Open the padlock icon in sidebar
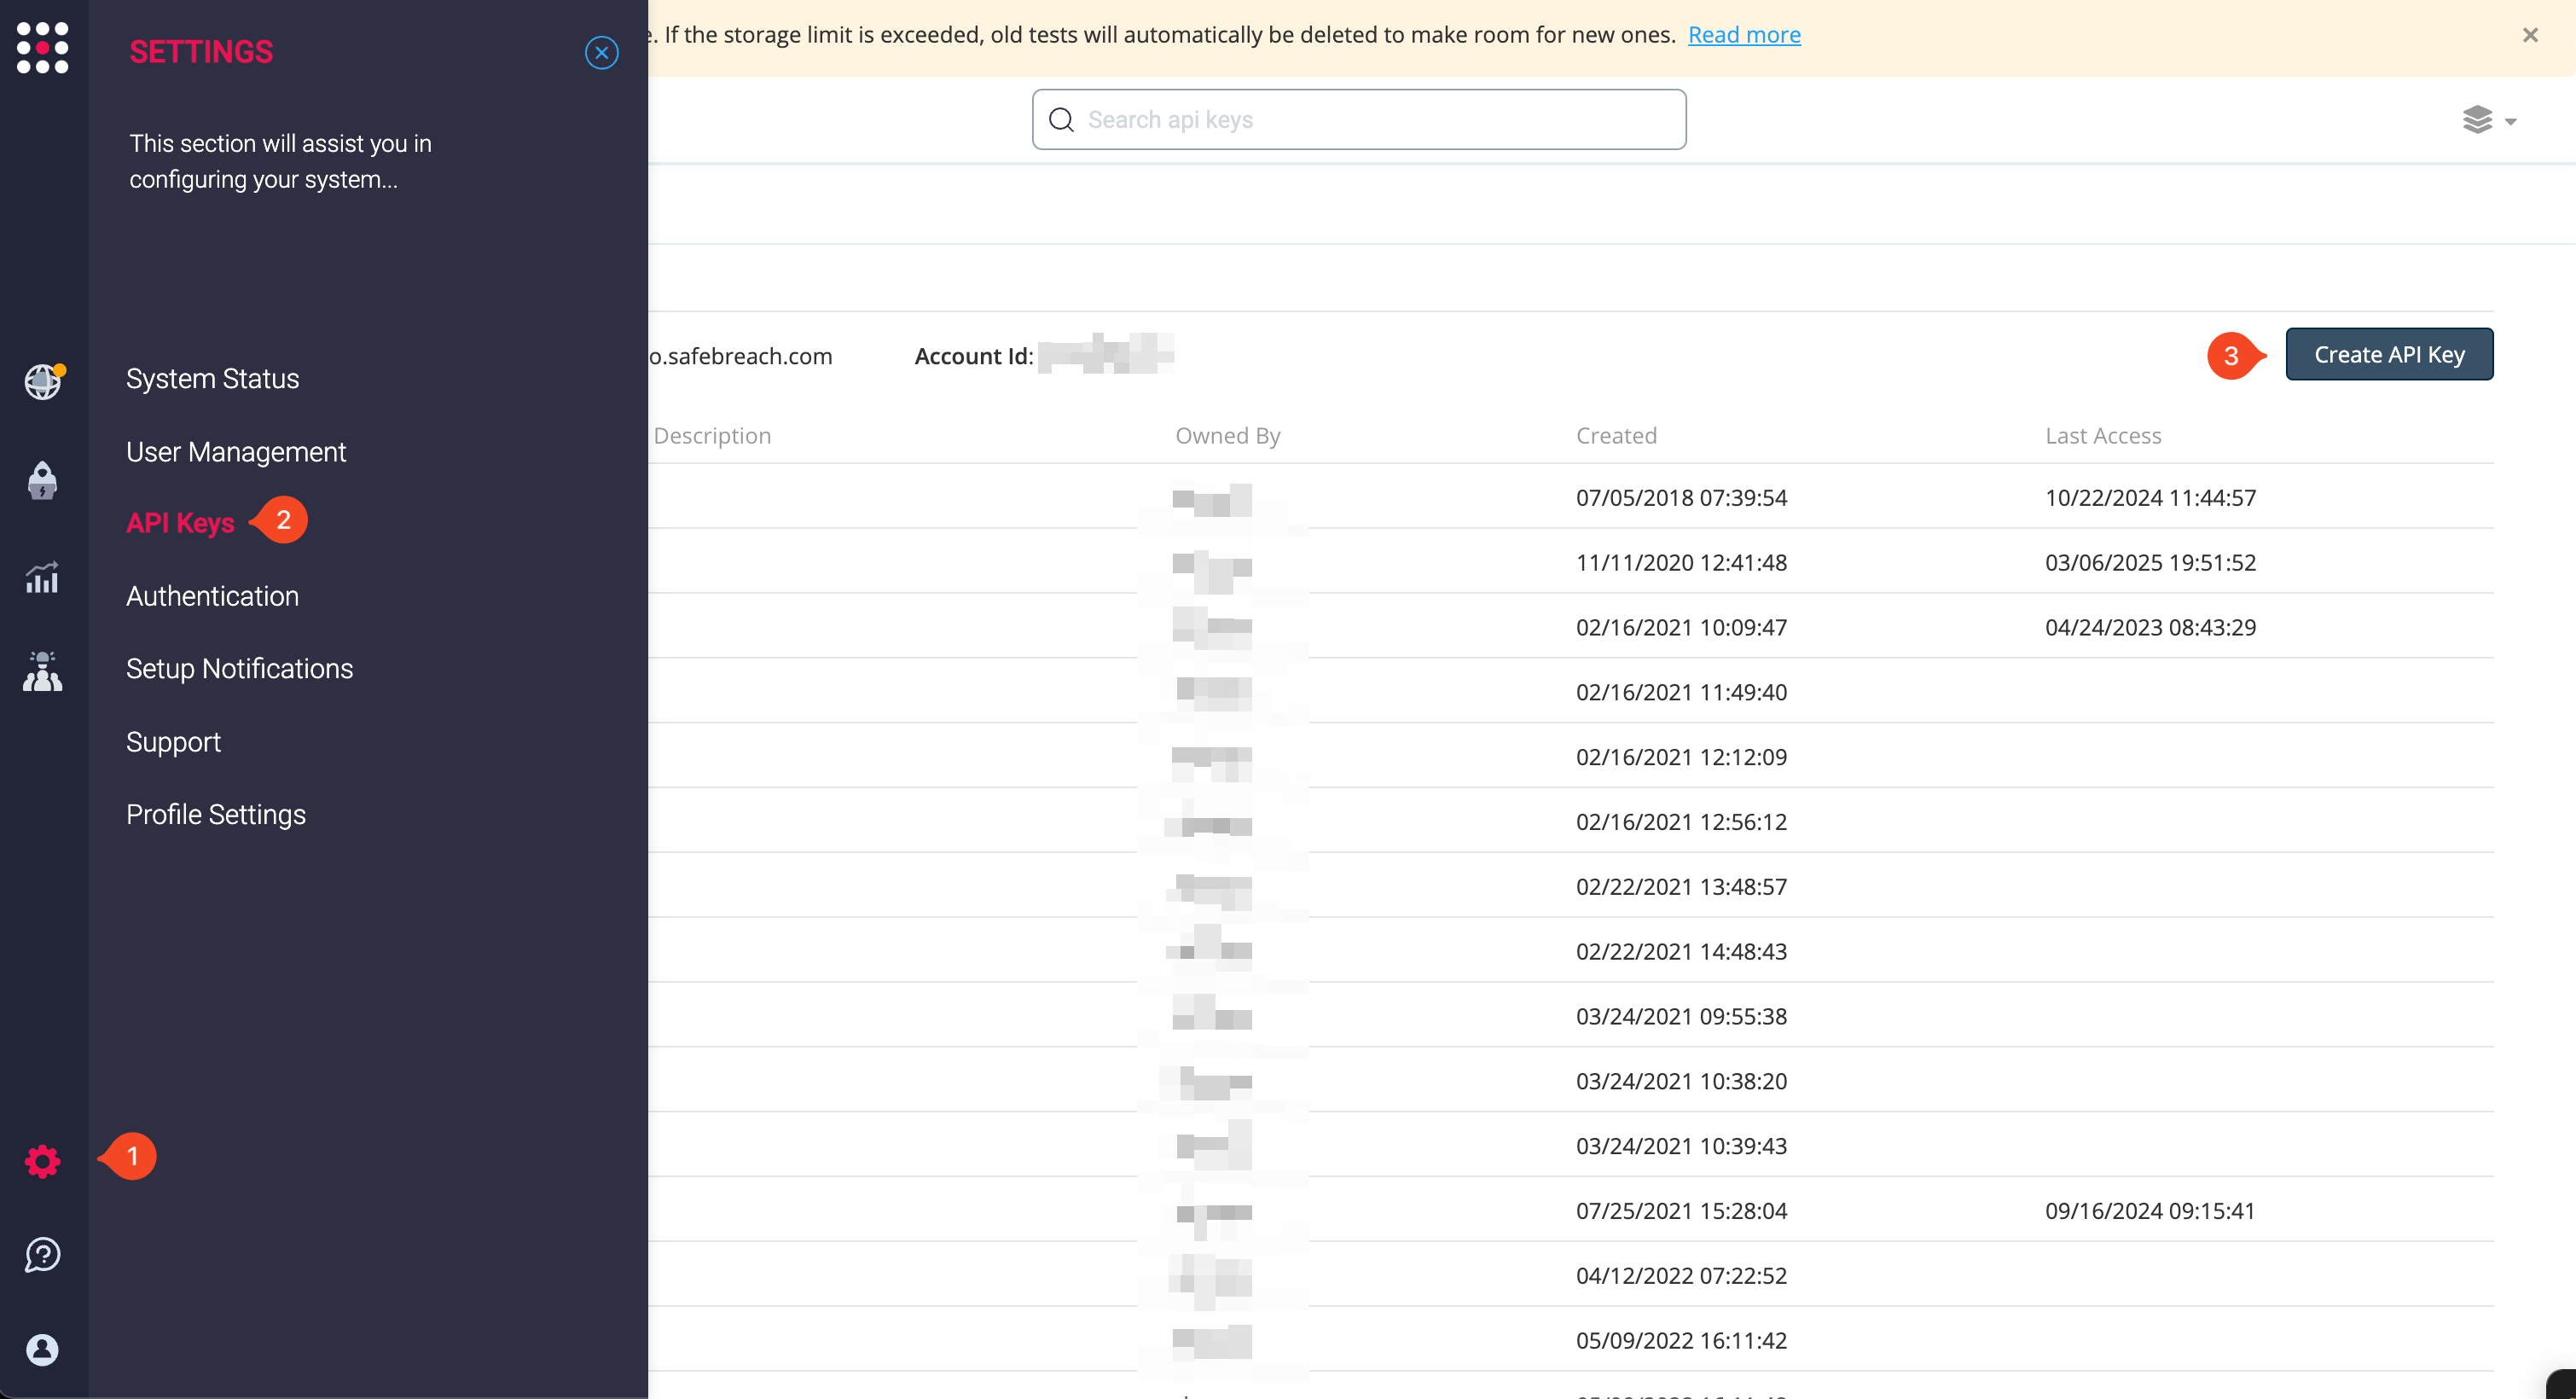Image resolution: width=2576 pixels, height=1399 pixels. [42, 480]
